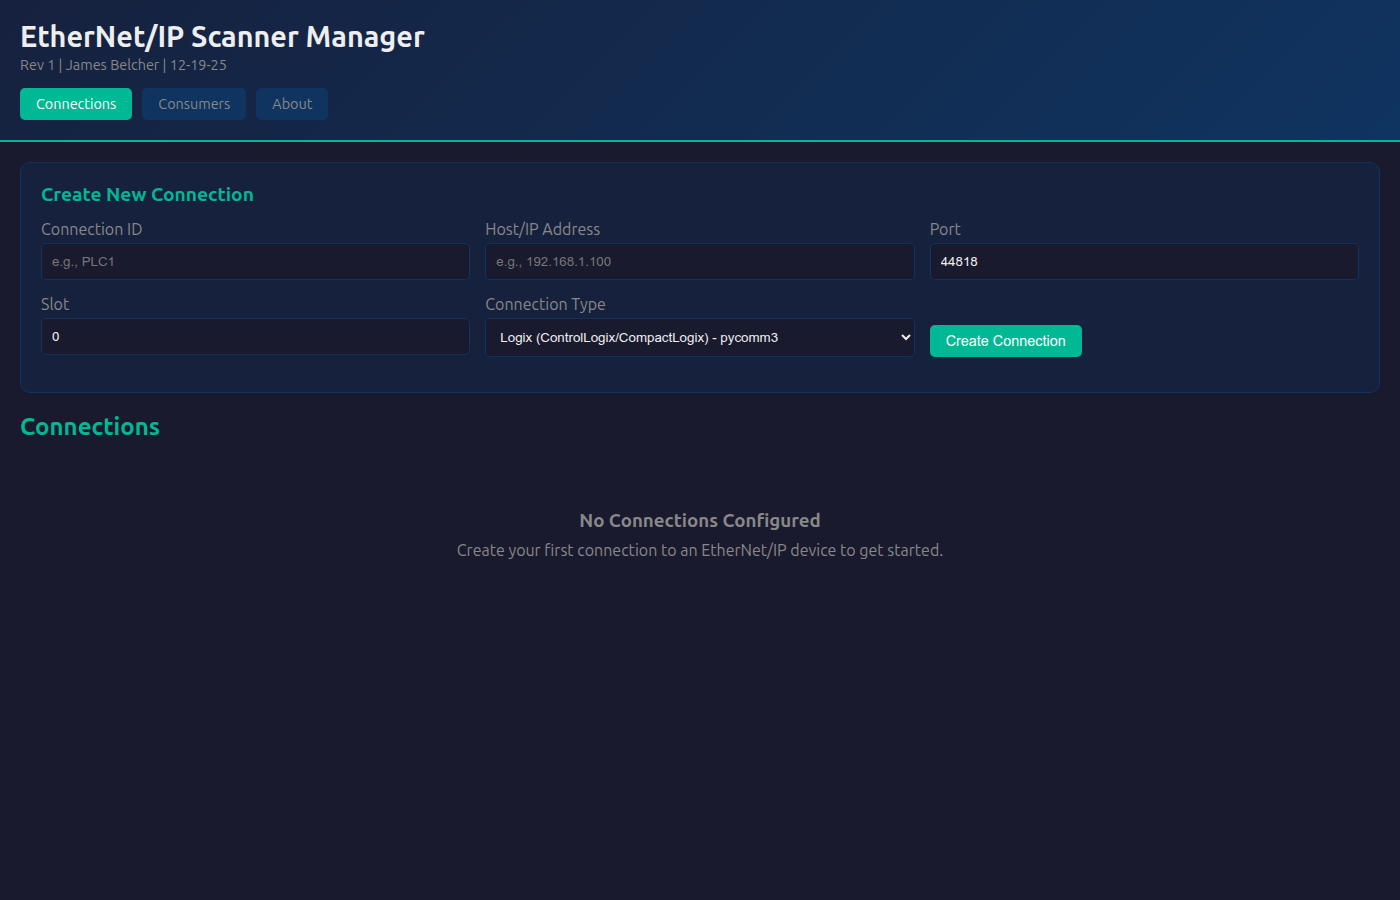This screenshot has width=1400, height=900.
Task: Click the Create Connection button
Action: point(1006,341)
